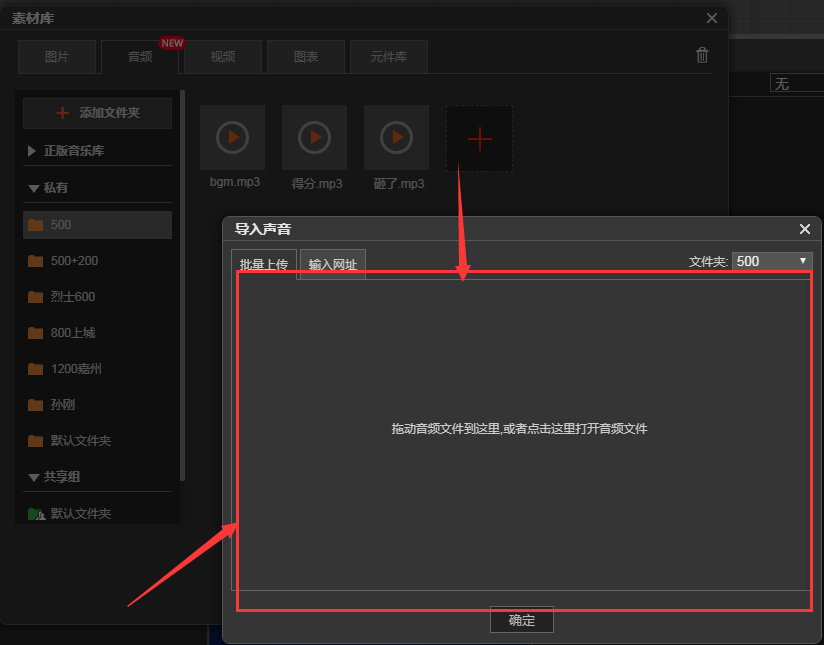The width and height of the screenshot is (824, 645).
Task: Click the shared green 默认文件夹 icon
Action: (36, 514)
